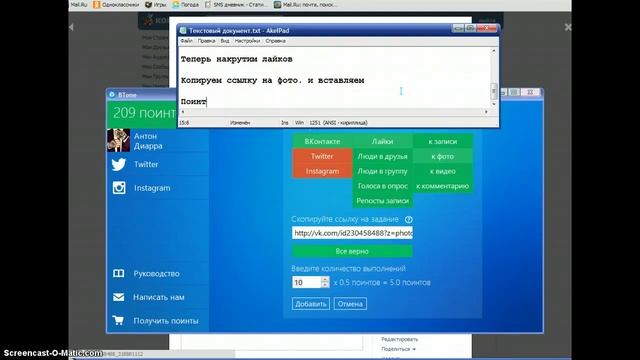Click the ВТопе window title icon
The image size is (640, 360).
112,94
